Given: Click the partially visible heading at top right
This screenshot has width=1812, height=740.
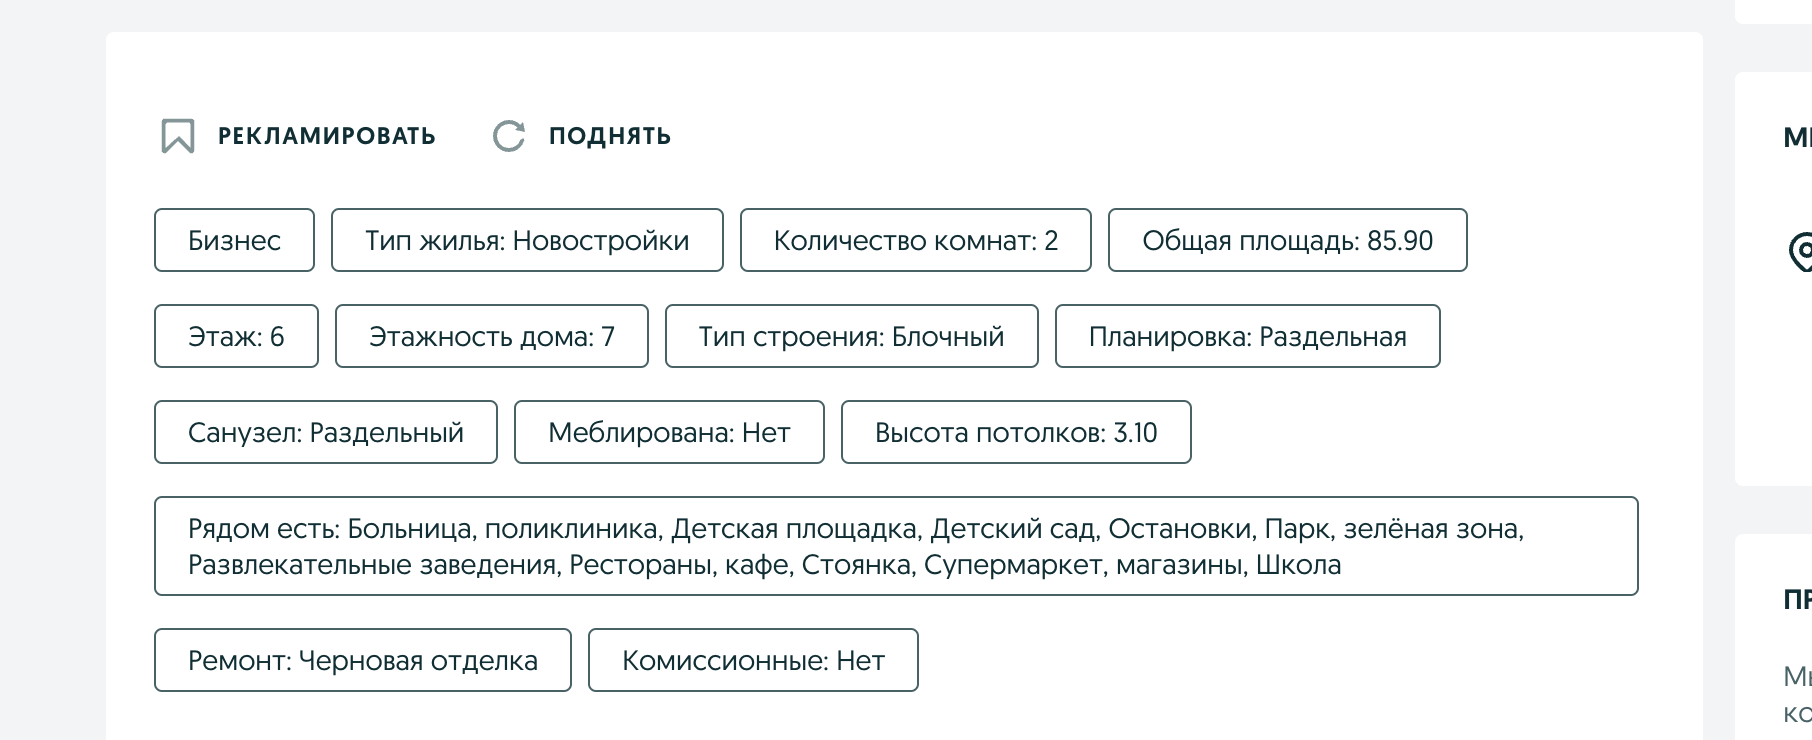Looking at the screenshot, I should coord(1797,138).
